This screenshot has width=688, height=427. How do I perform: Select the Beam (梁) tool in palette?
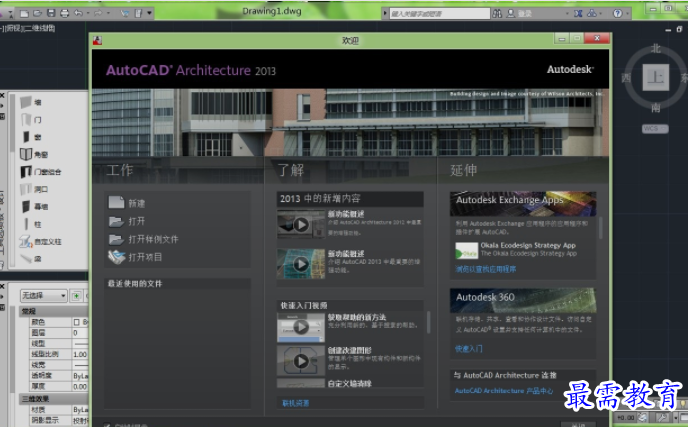pyautogui.click(x=31, y=258)
